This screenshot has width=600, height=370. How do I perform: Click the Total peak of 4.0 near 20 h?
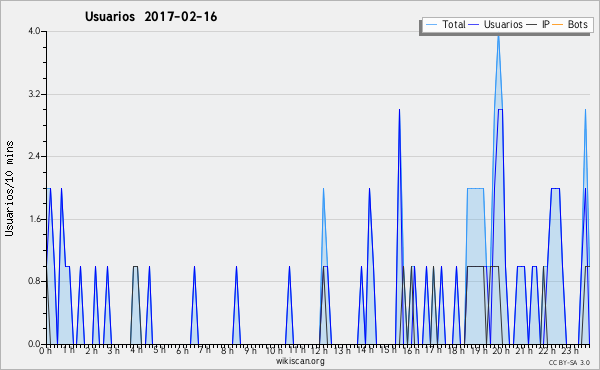point(498,36)
